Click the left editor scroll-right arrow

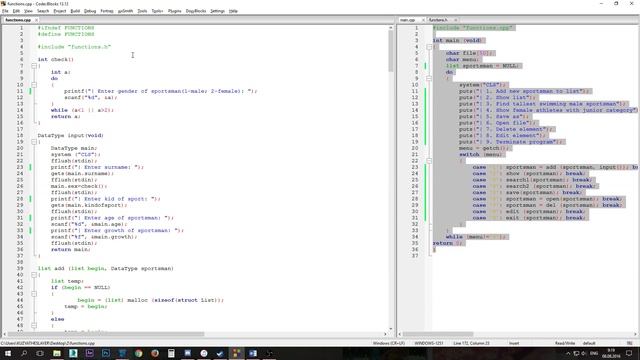point(385,334)
